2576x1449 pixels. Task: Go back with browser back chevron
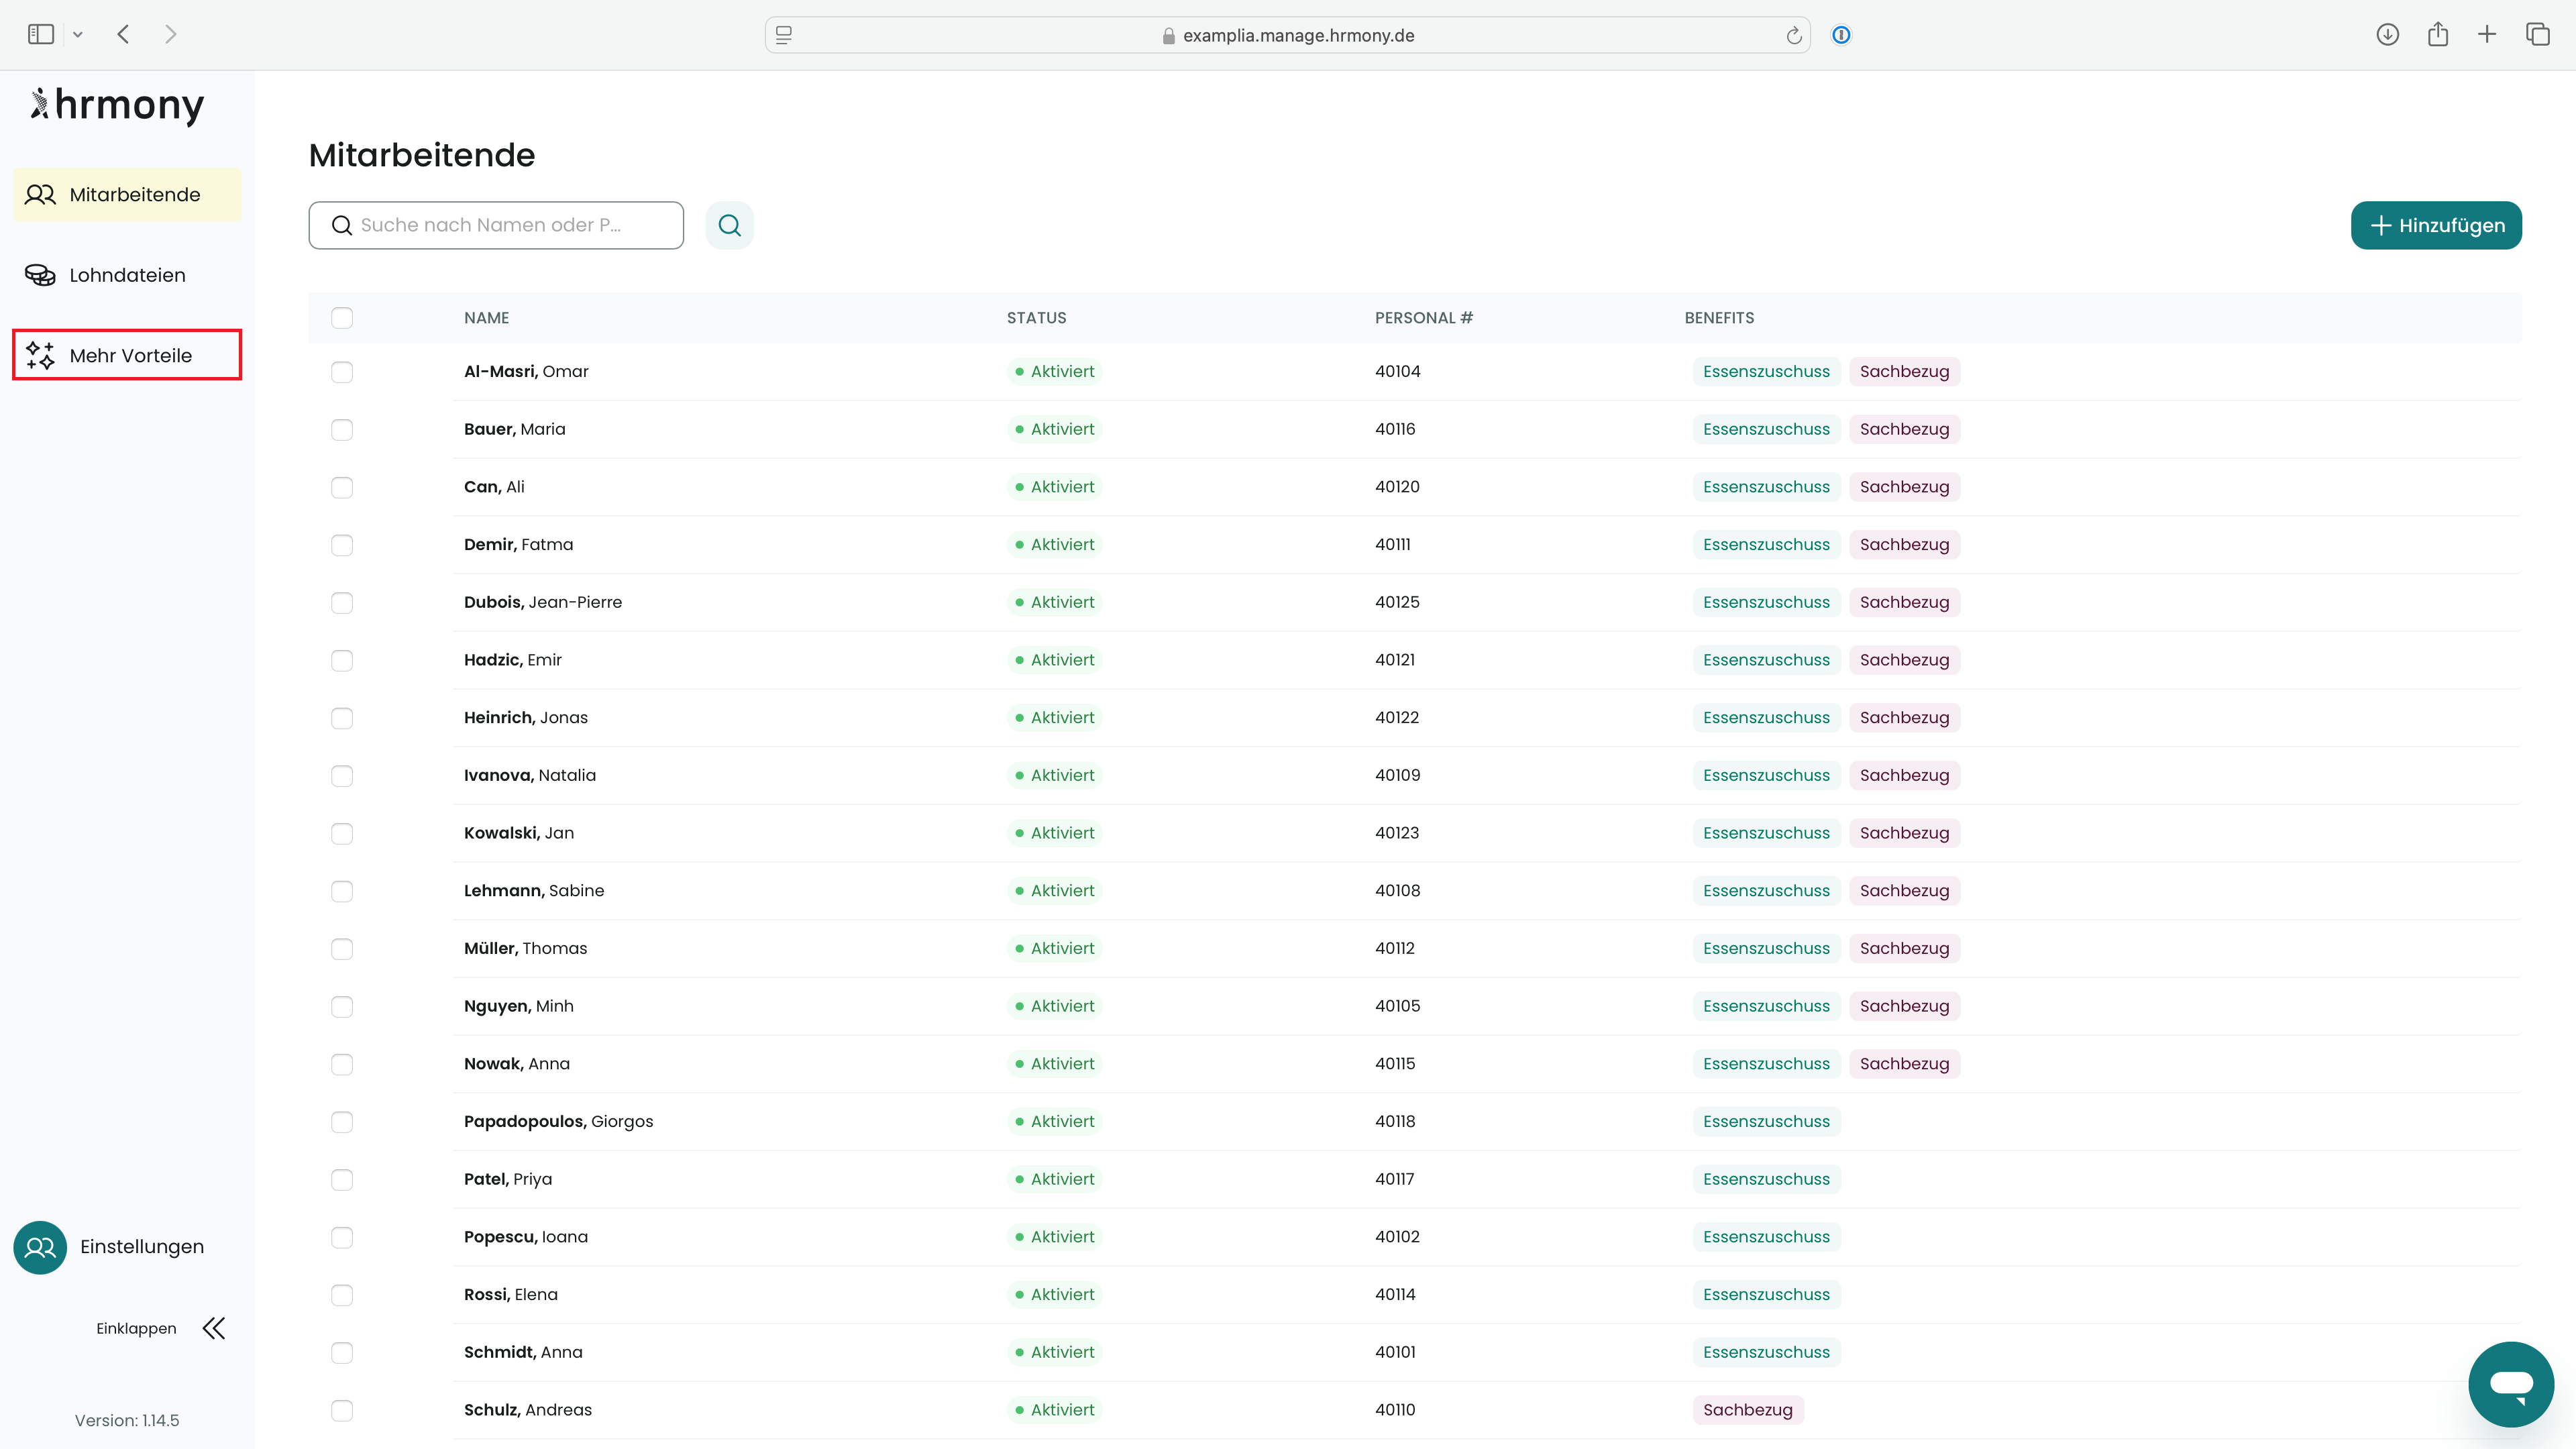pos(123,35)
